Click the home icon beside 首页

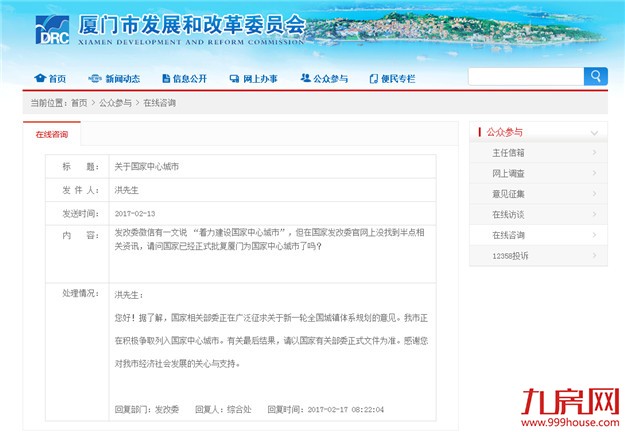point(40,78)
